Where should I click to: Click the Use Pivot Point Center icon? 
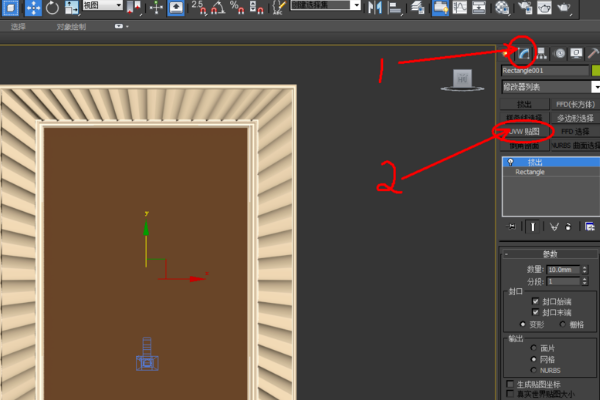click(134, 7)
